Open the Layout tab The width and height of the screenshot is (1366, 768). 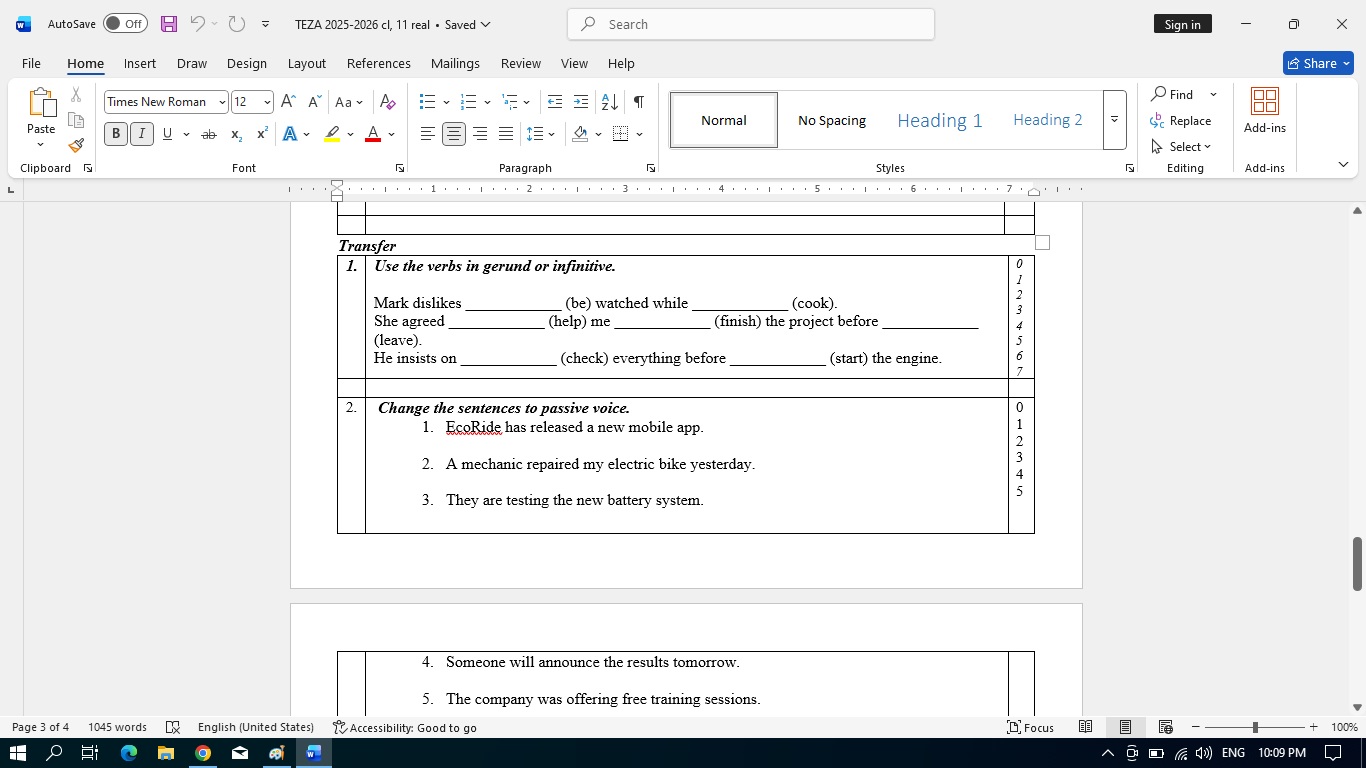[306, 63]
